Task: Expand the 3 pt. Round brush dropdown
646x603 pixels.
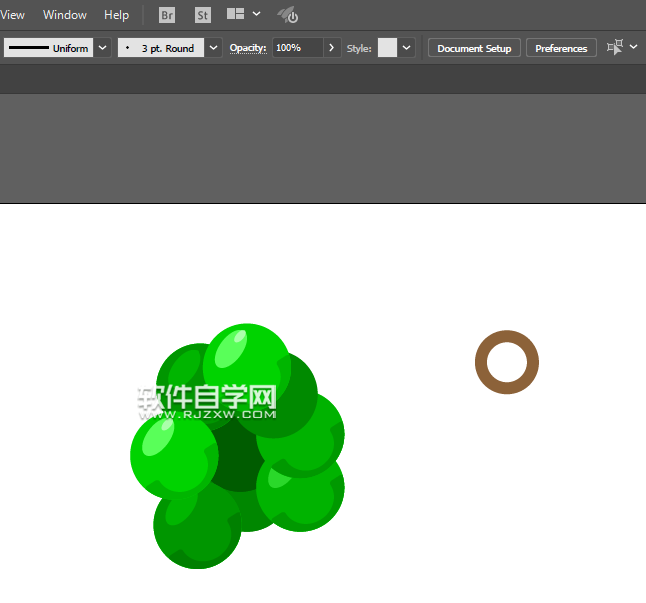Action: [213, 48]
